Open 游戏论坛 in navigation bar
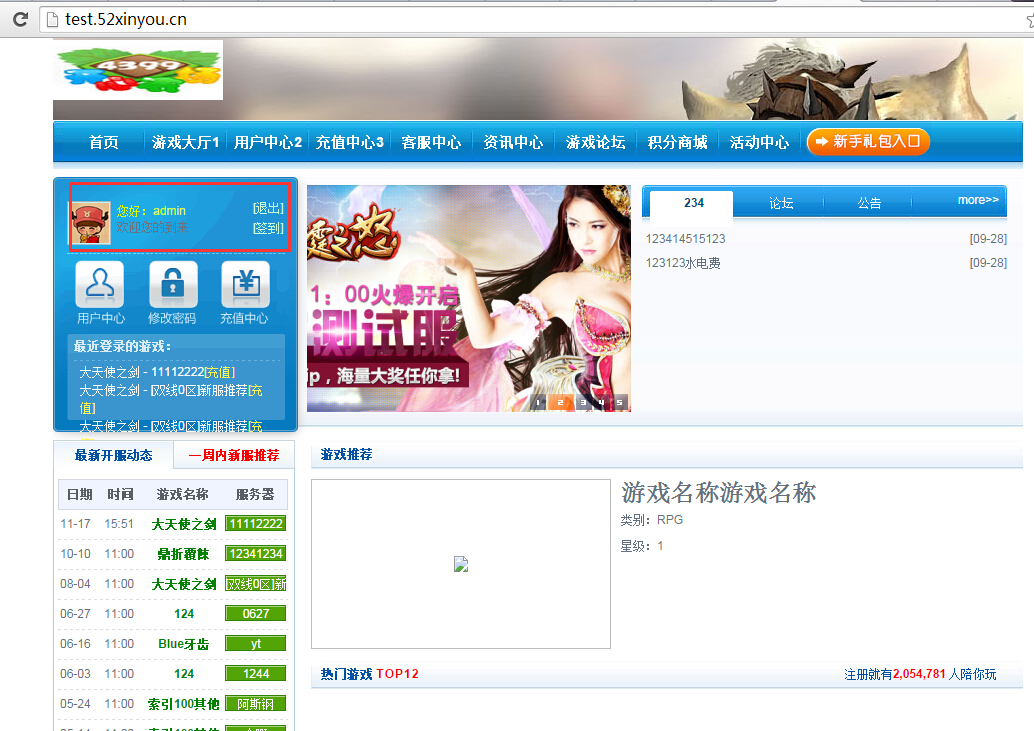 595,142
